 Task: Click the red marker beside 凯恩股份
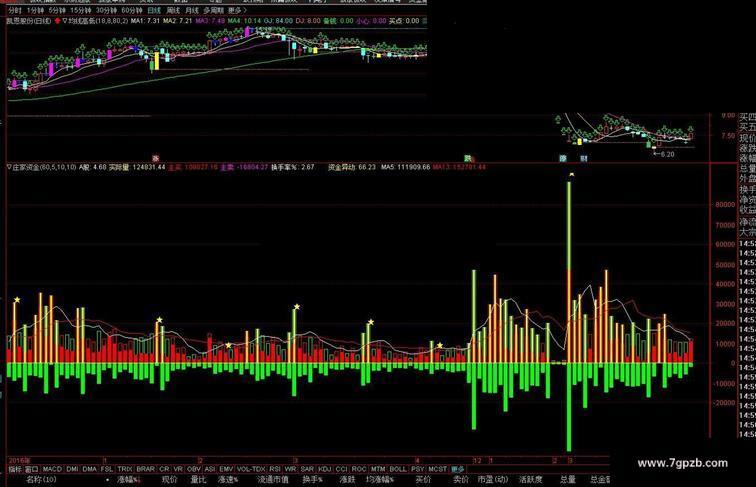coord(58,21)
